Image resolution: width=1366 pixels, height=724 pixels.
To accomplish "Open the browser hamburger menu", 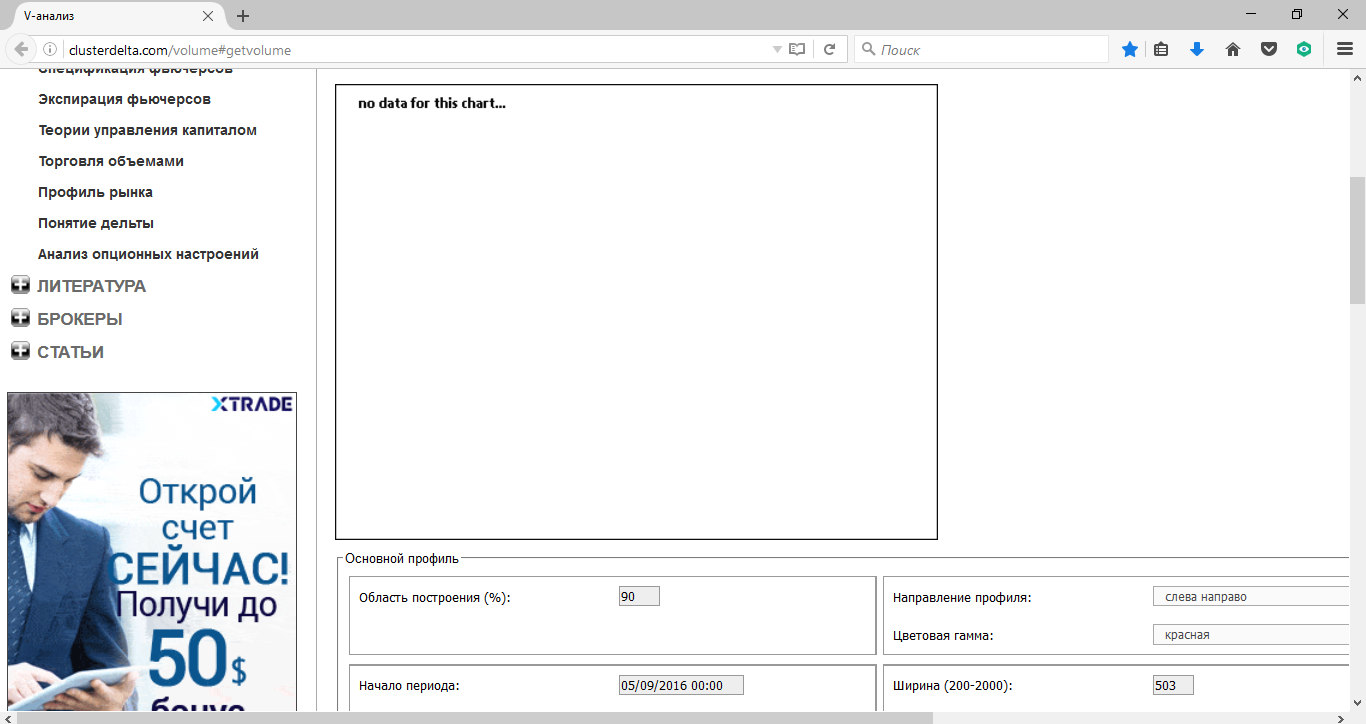I will [x=1345, y=49].
